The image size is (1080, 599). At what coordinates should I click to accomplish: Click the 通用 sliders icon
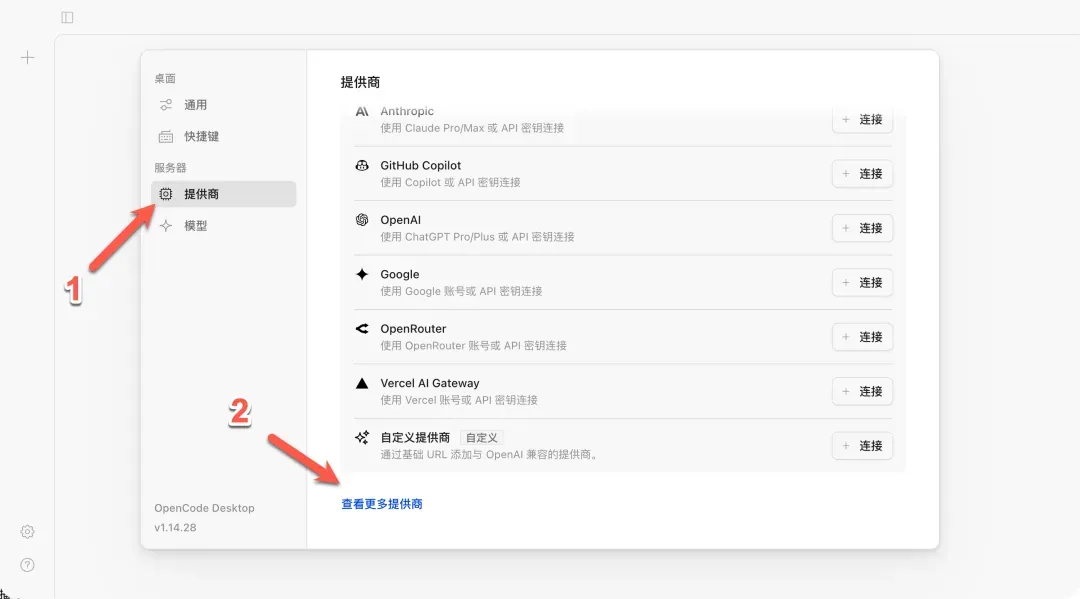(x=166, y=105)
